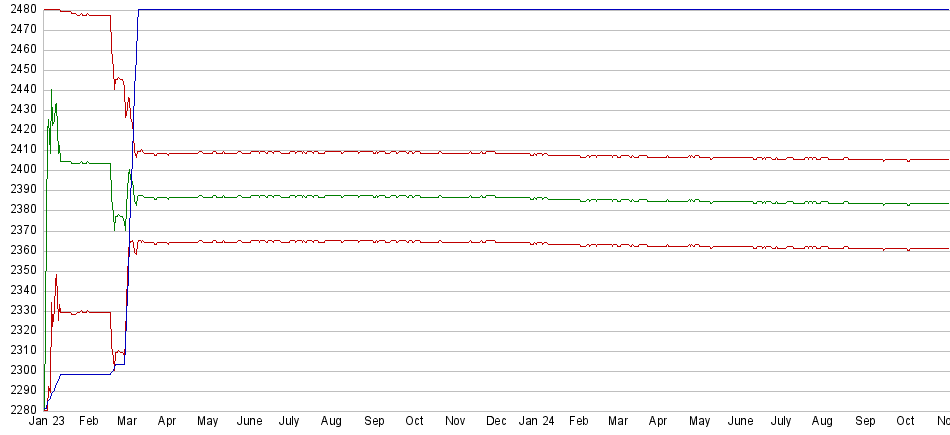Click the 2440 y-axis label

(20, 90)
